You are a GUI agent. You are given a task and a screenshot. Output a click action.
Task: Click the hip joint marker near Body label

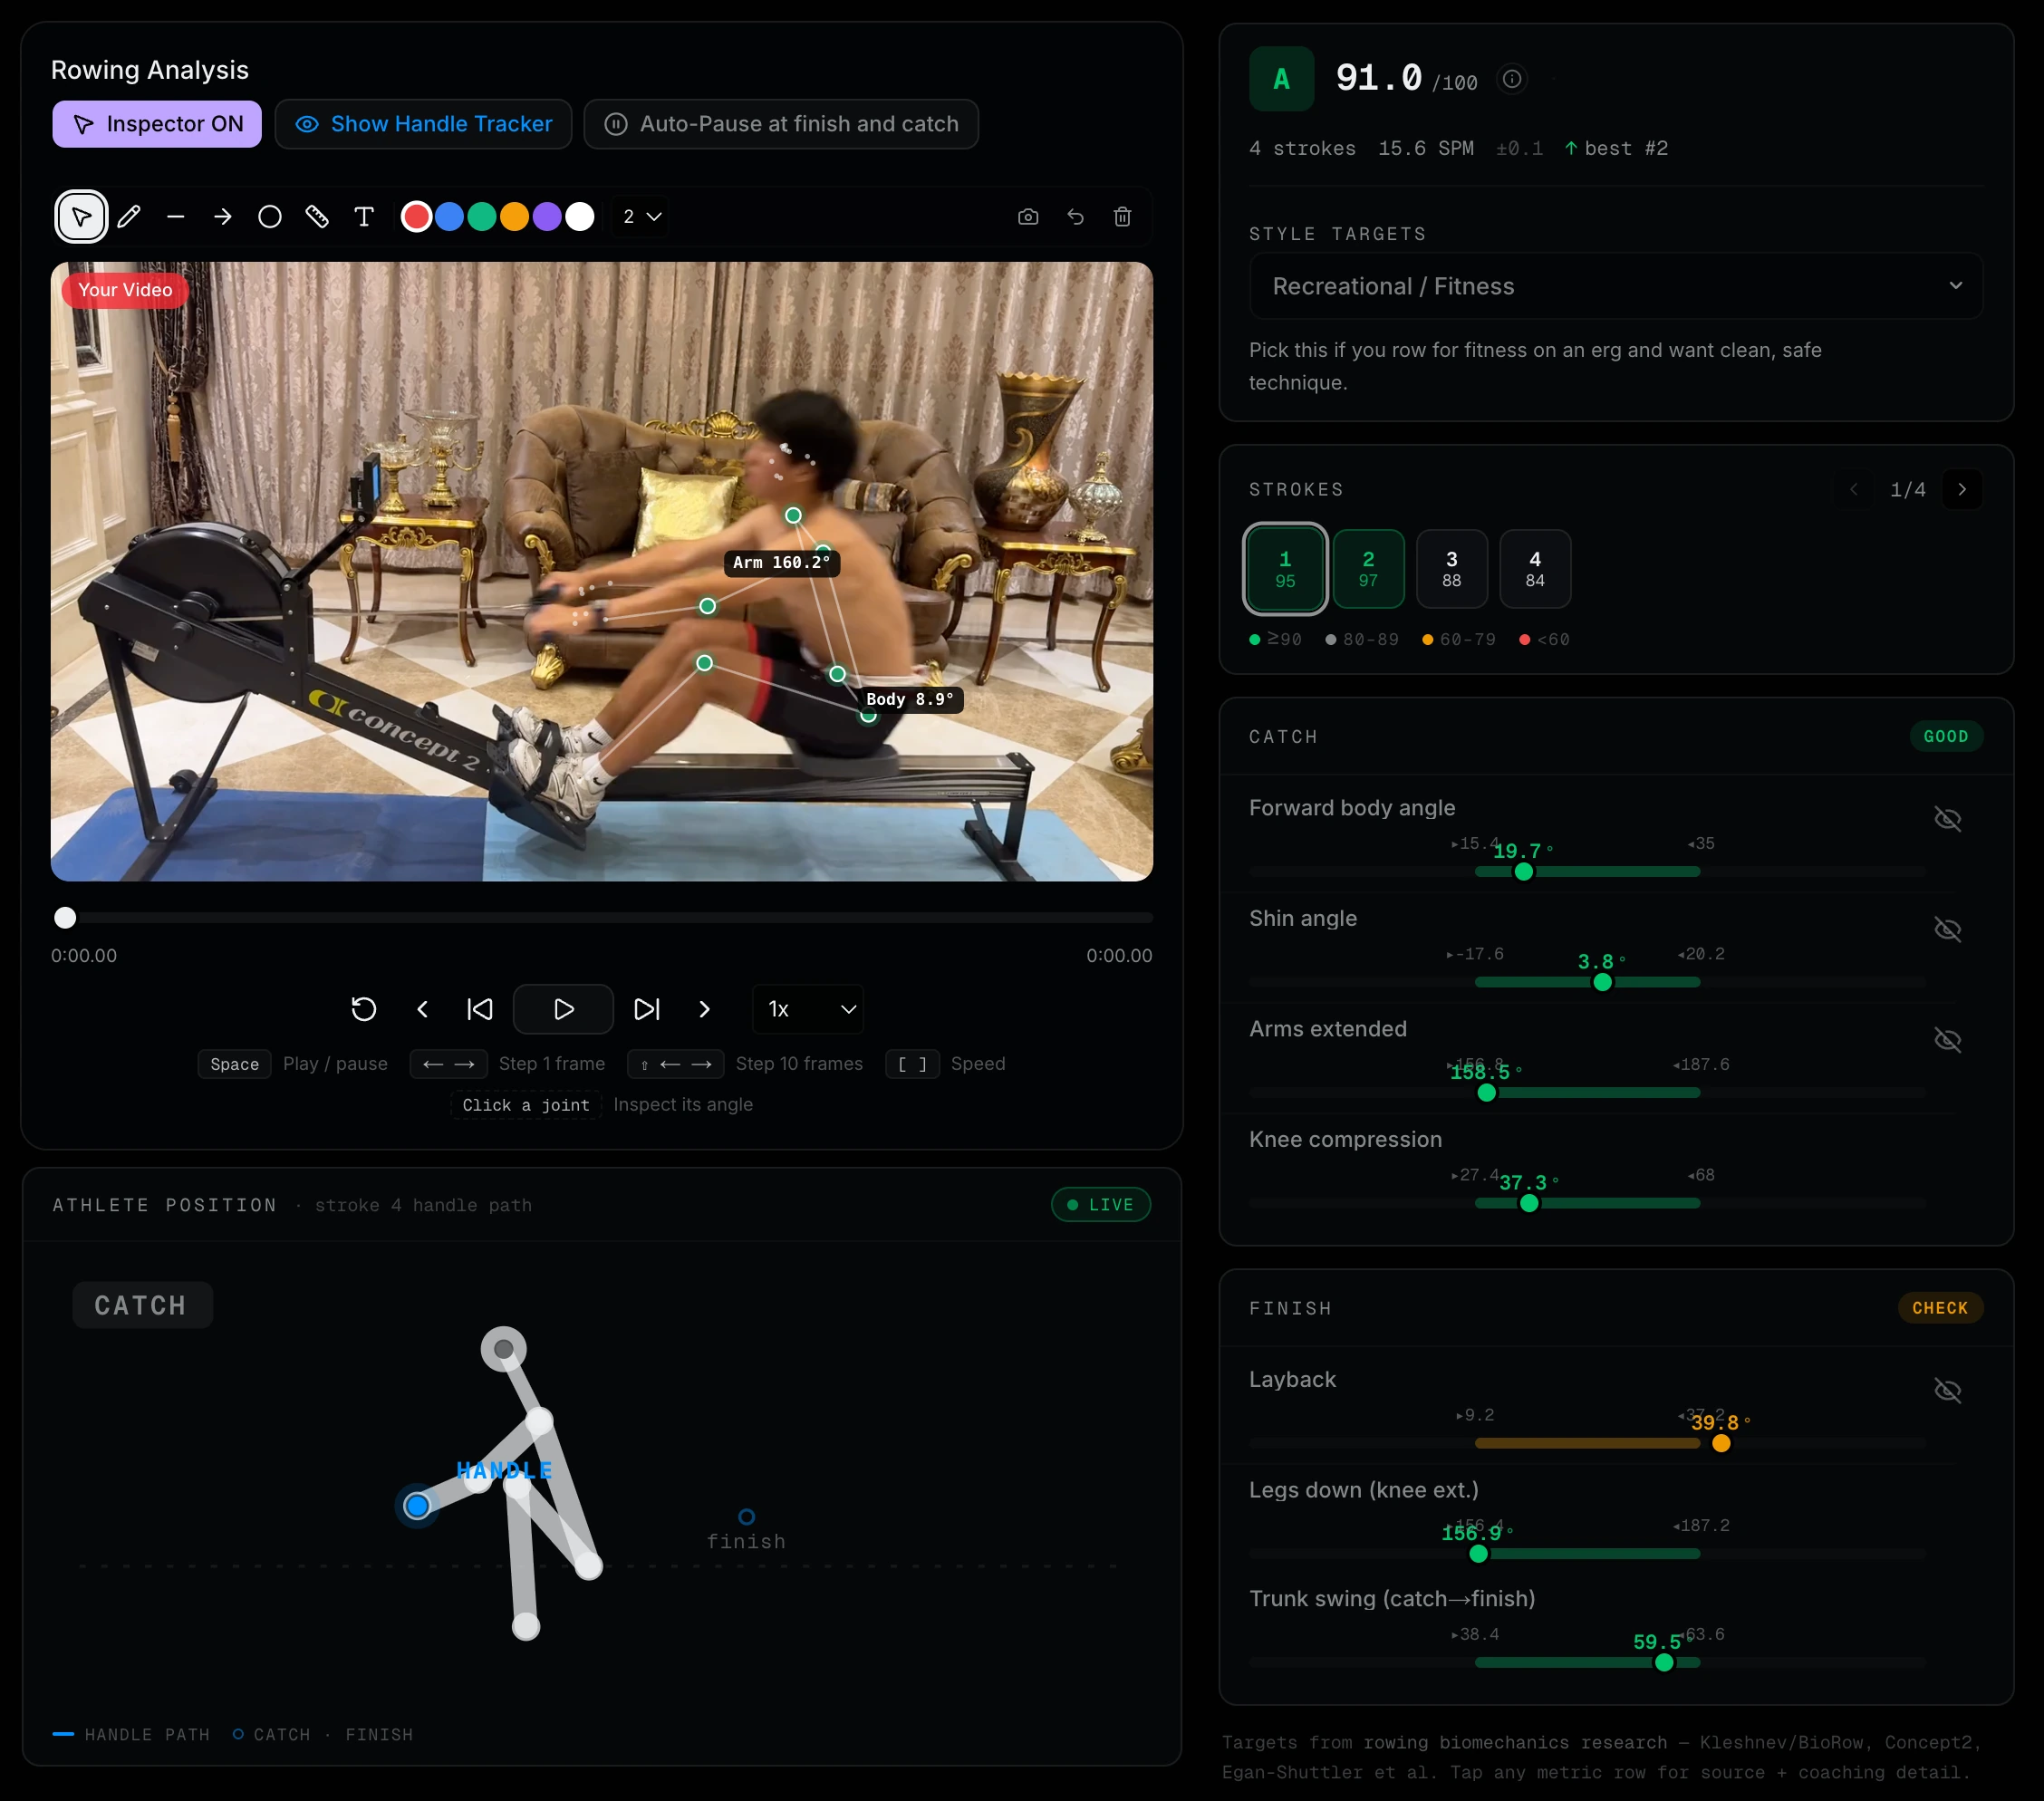868,715
